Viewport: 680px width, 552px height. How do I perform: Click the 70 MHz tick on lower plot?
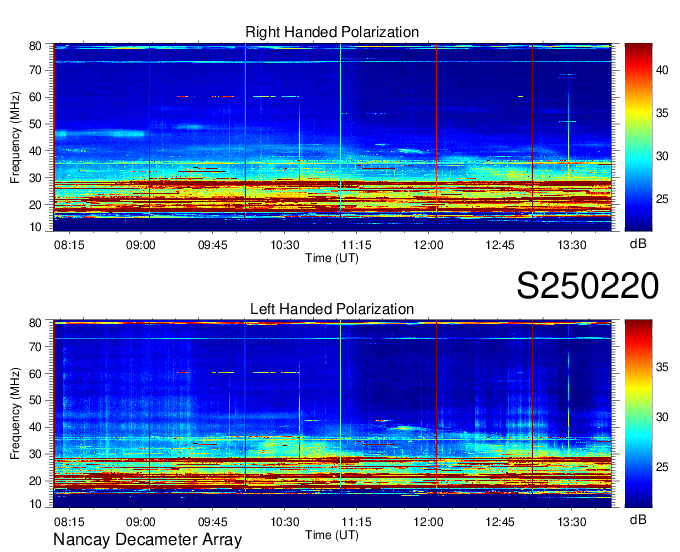click(x=36, y=347)
